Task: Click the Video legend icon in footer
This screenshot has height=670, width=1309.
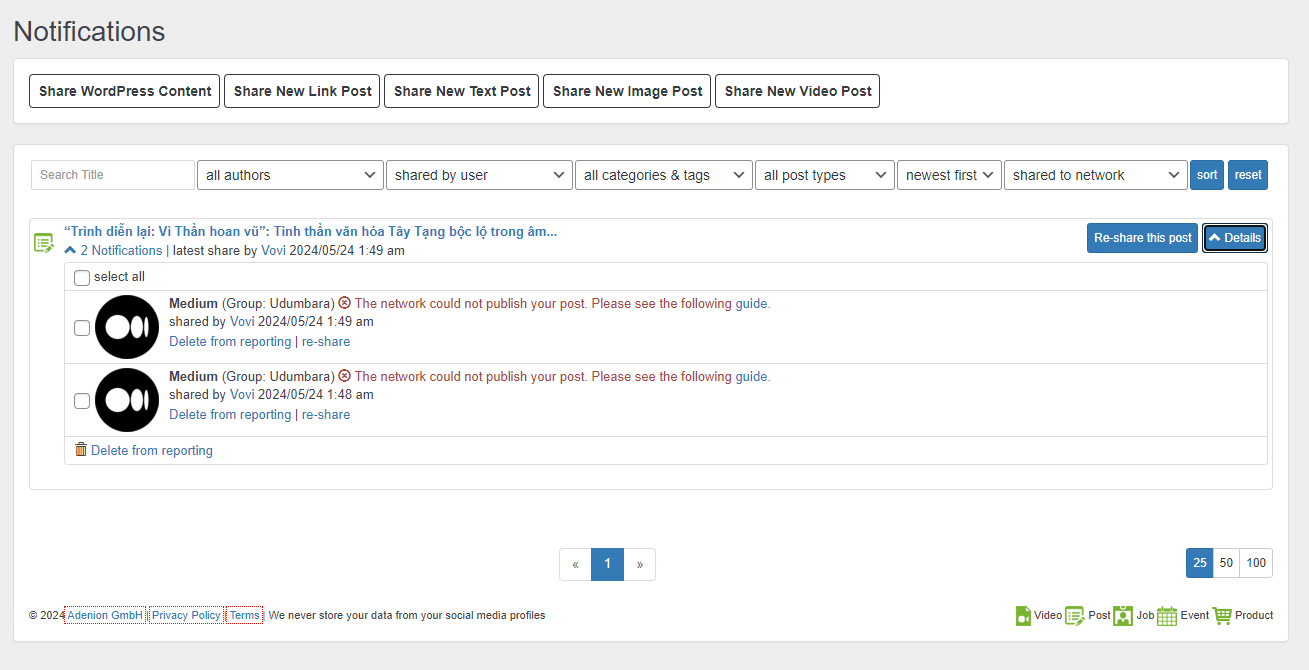Action: point(1023,616)
